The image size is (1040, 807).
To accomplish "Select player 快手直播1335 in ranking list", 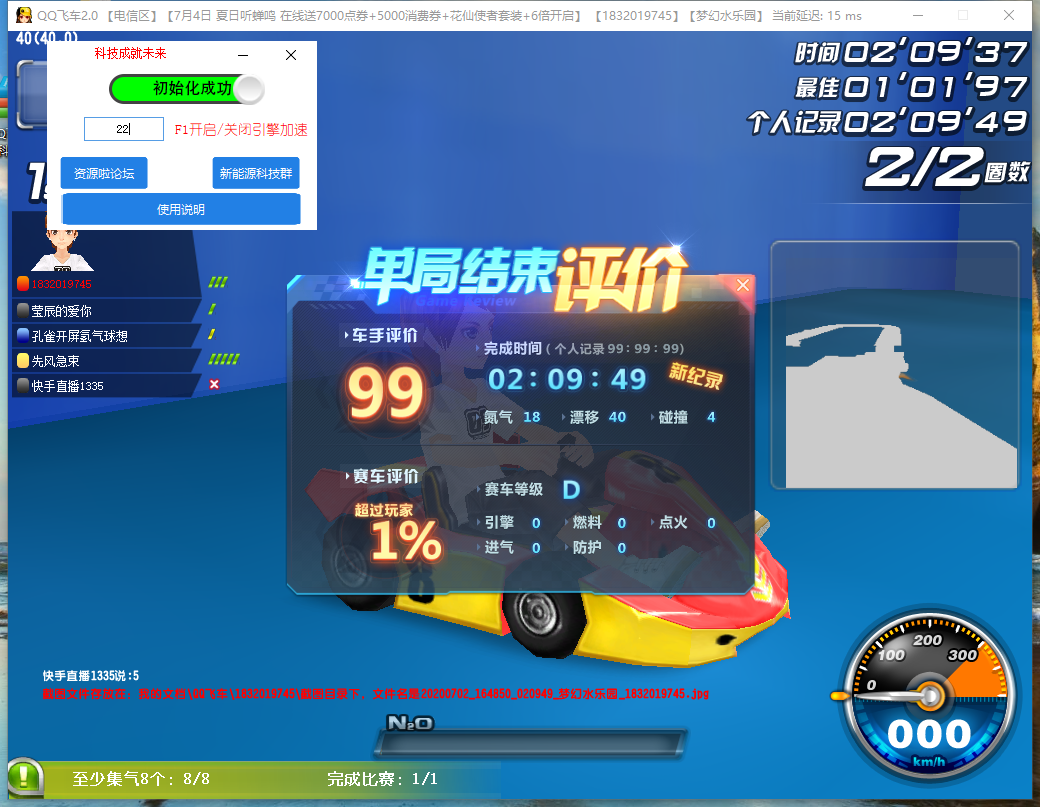I will coord(106,386).
